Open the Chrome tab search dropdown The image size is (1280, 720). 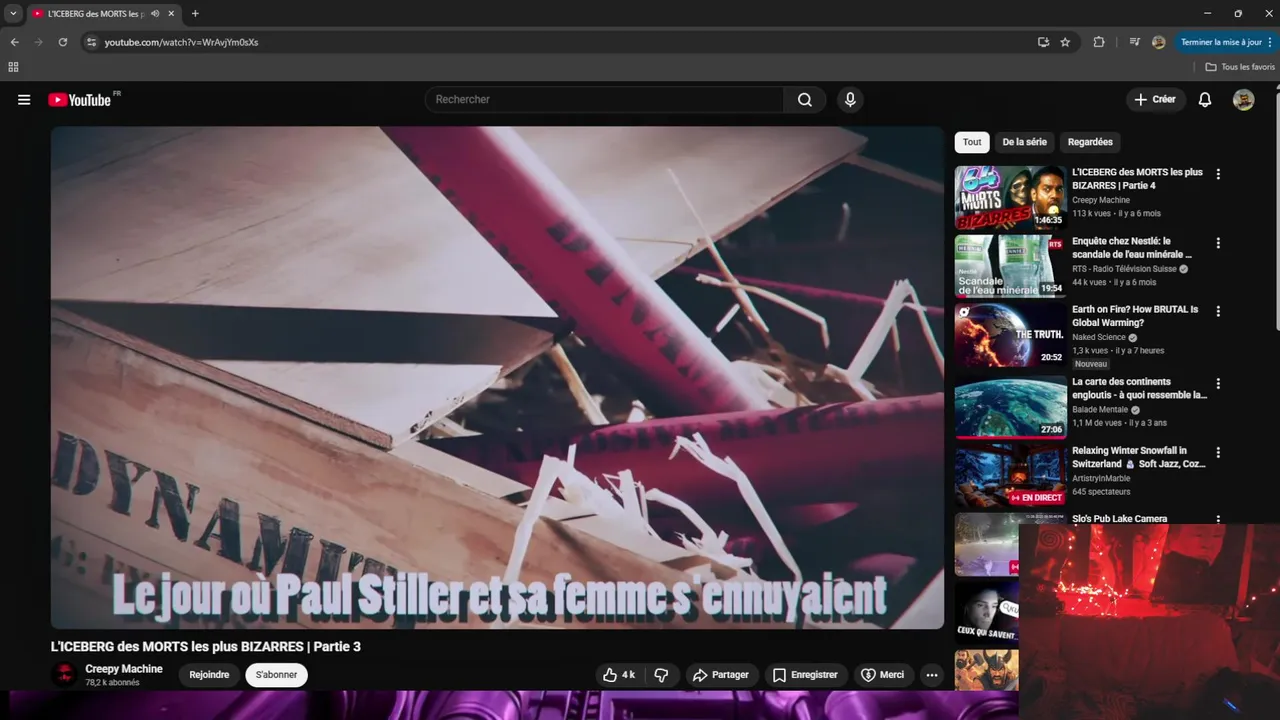(x=13, y=14)
